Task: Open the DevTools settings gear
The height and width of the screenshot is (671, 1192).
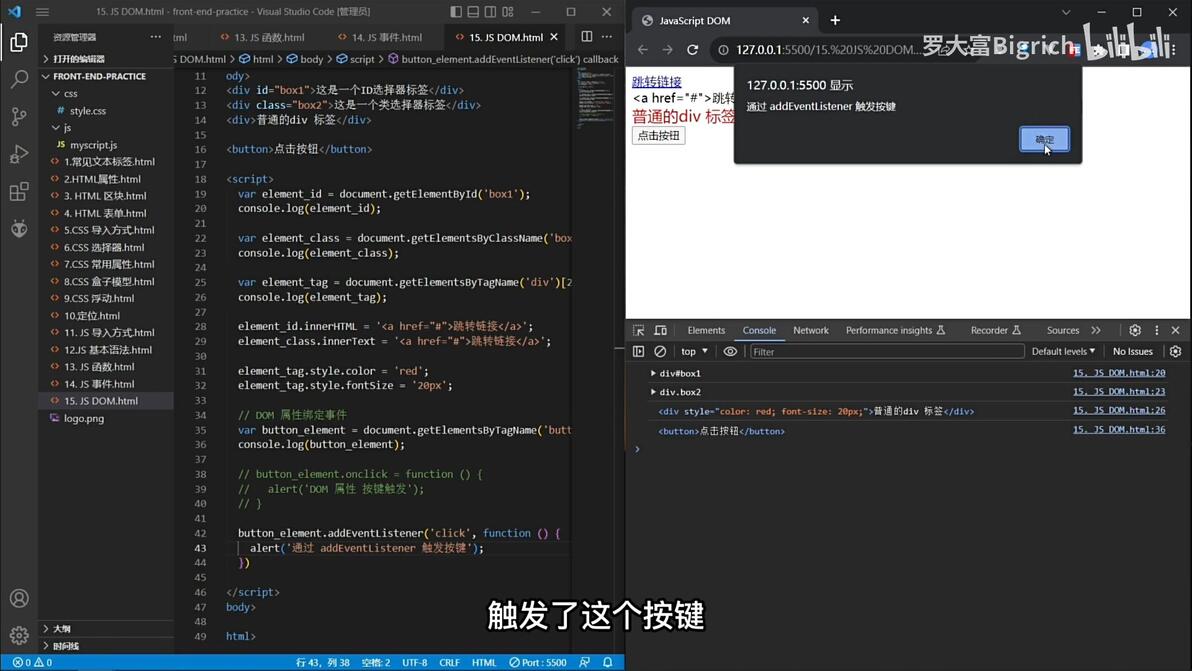Action: click(1135, 331)
